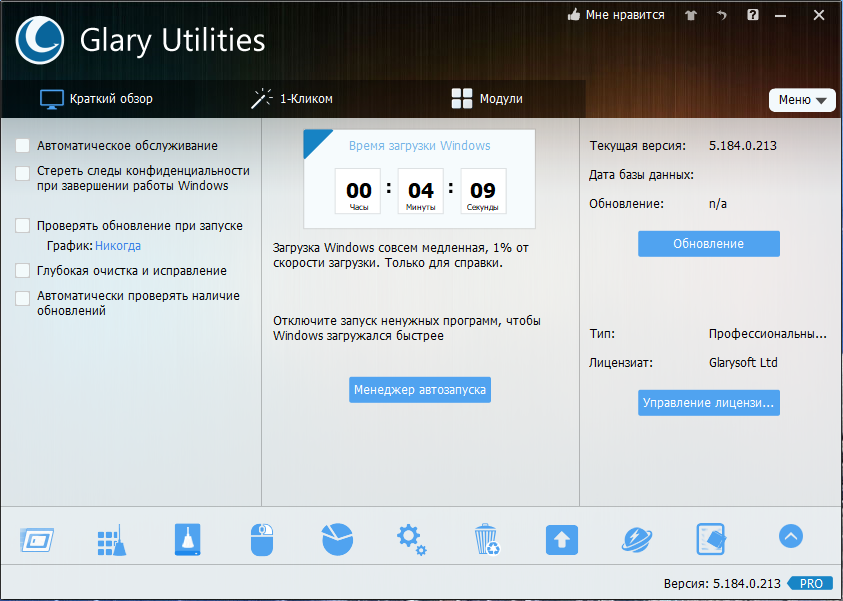Screen dimensions: 843x601
Task: Click the magic wand icon of 1-Кликом
Action: pos(261,99)
